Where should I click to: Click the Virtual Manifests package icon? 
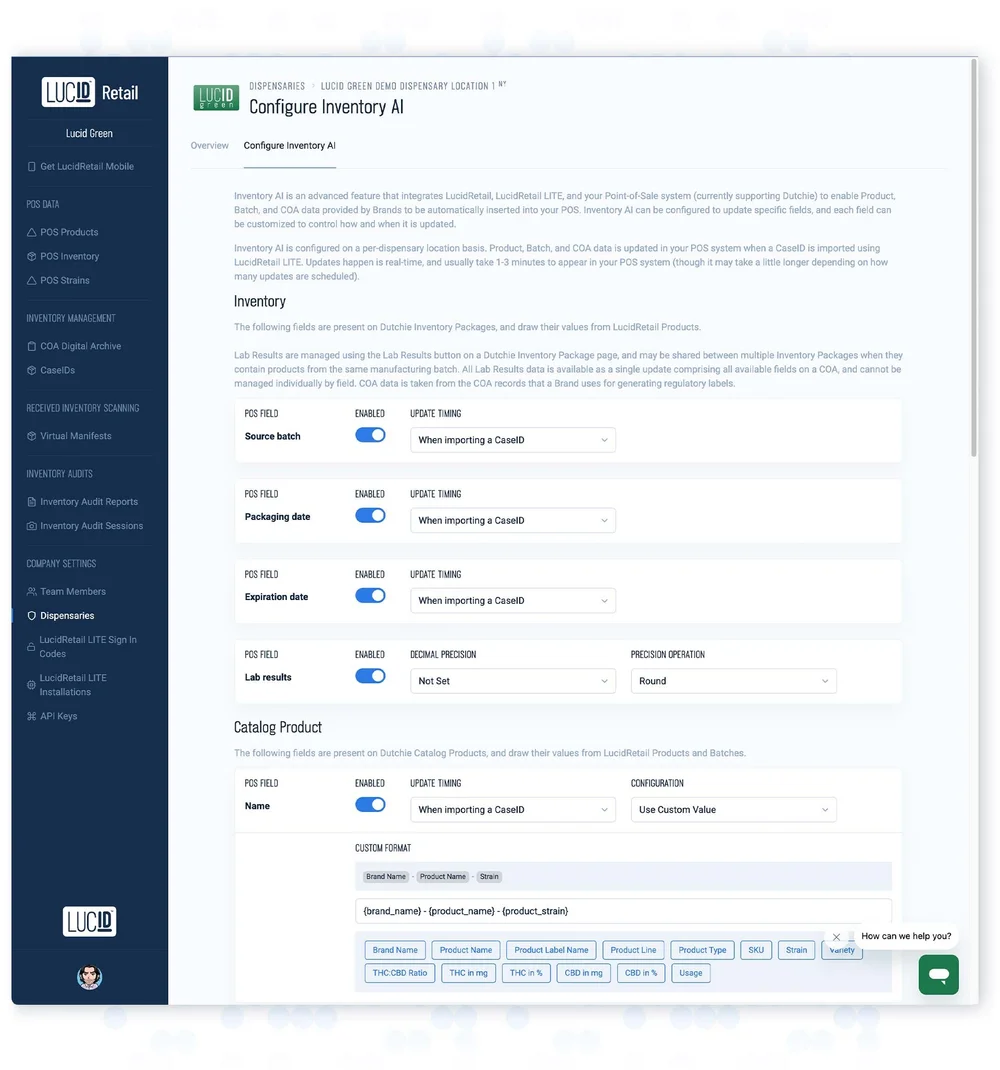(x=31, y=436)
